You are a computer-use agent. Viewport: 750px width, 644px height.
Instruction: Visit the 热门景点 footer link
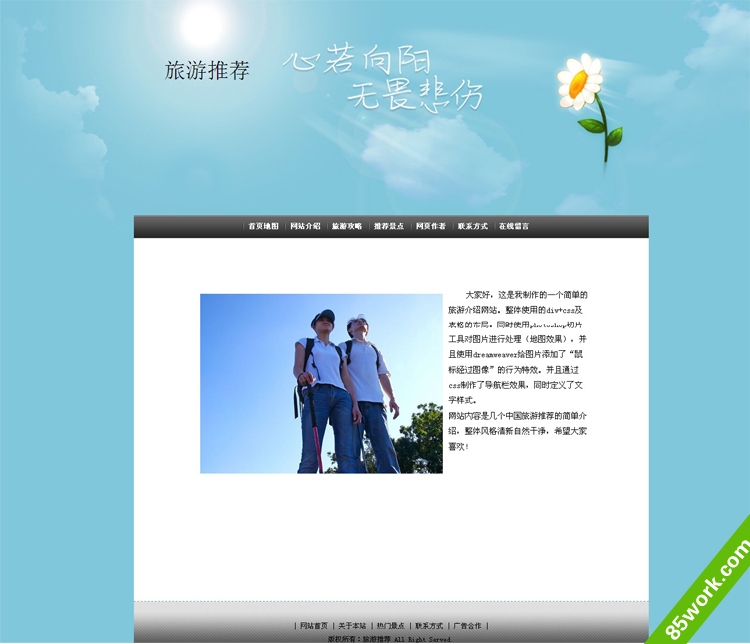point(390,626)
